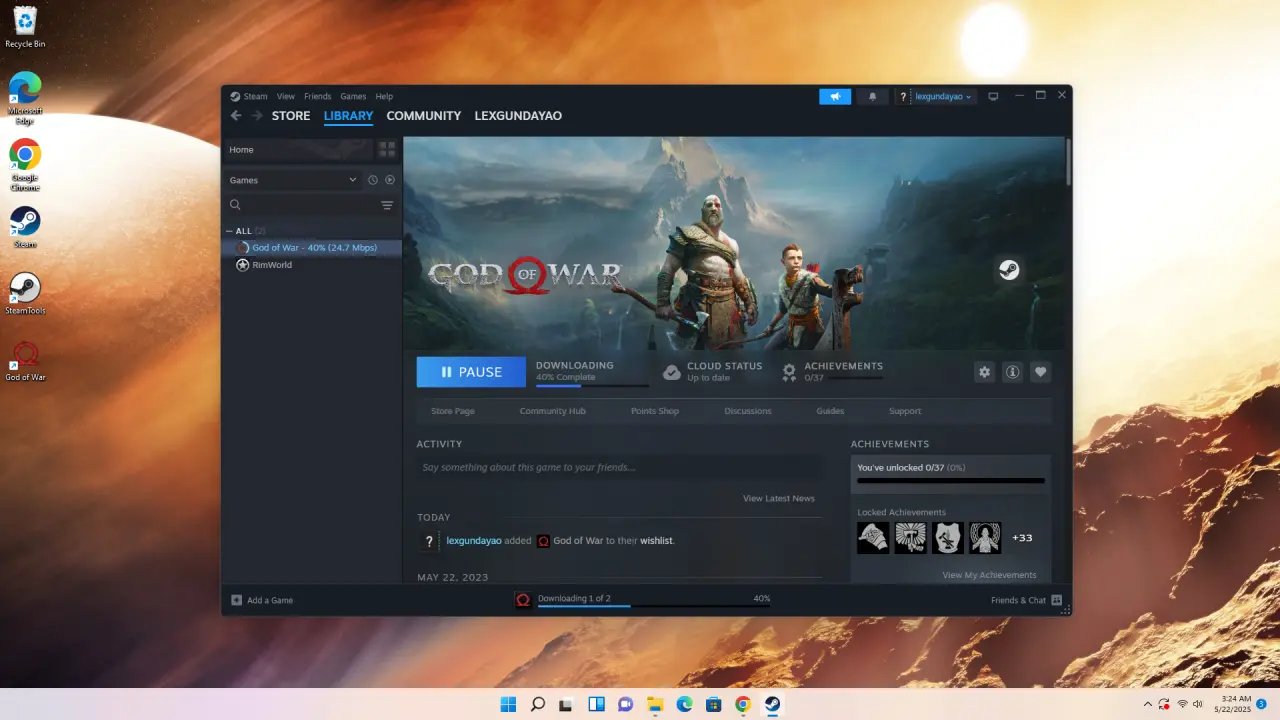The width and height of the screenshot is (1280, 720).
Task: Click the library search field
Action: point(310,205)
